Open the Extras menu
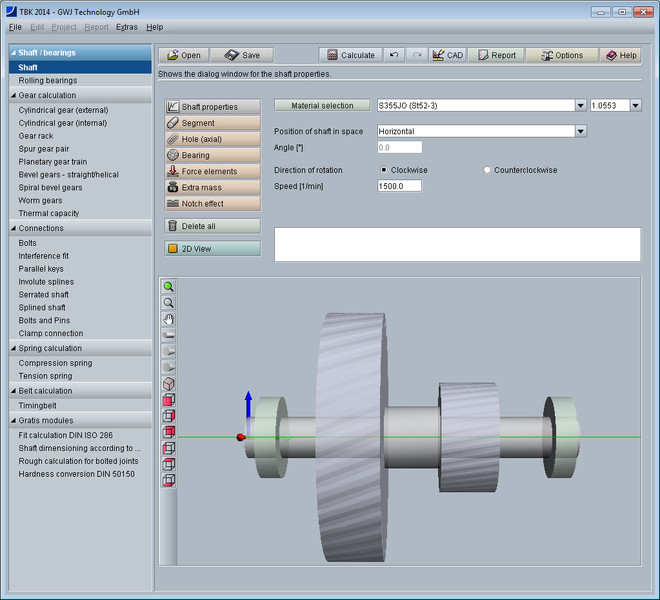The height and width of the screenshot is (600, 660). tap(126, 27)
